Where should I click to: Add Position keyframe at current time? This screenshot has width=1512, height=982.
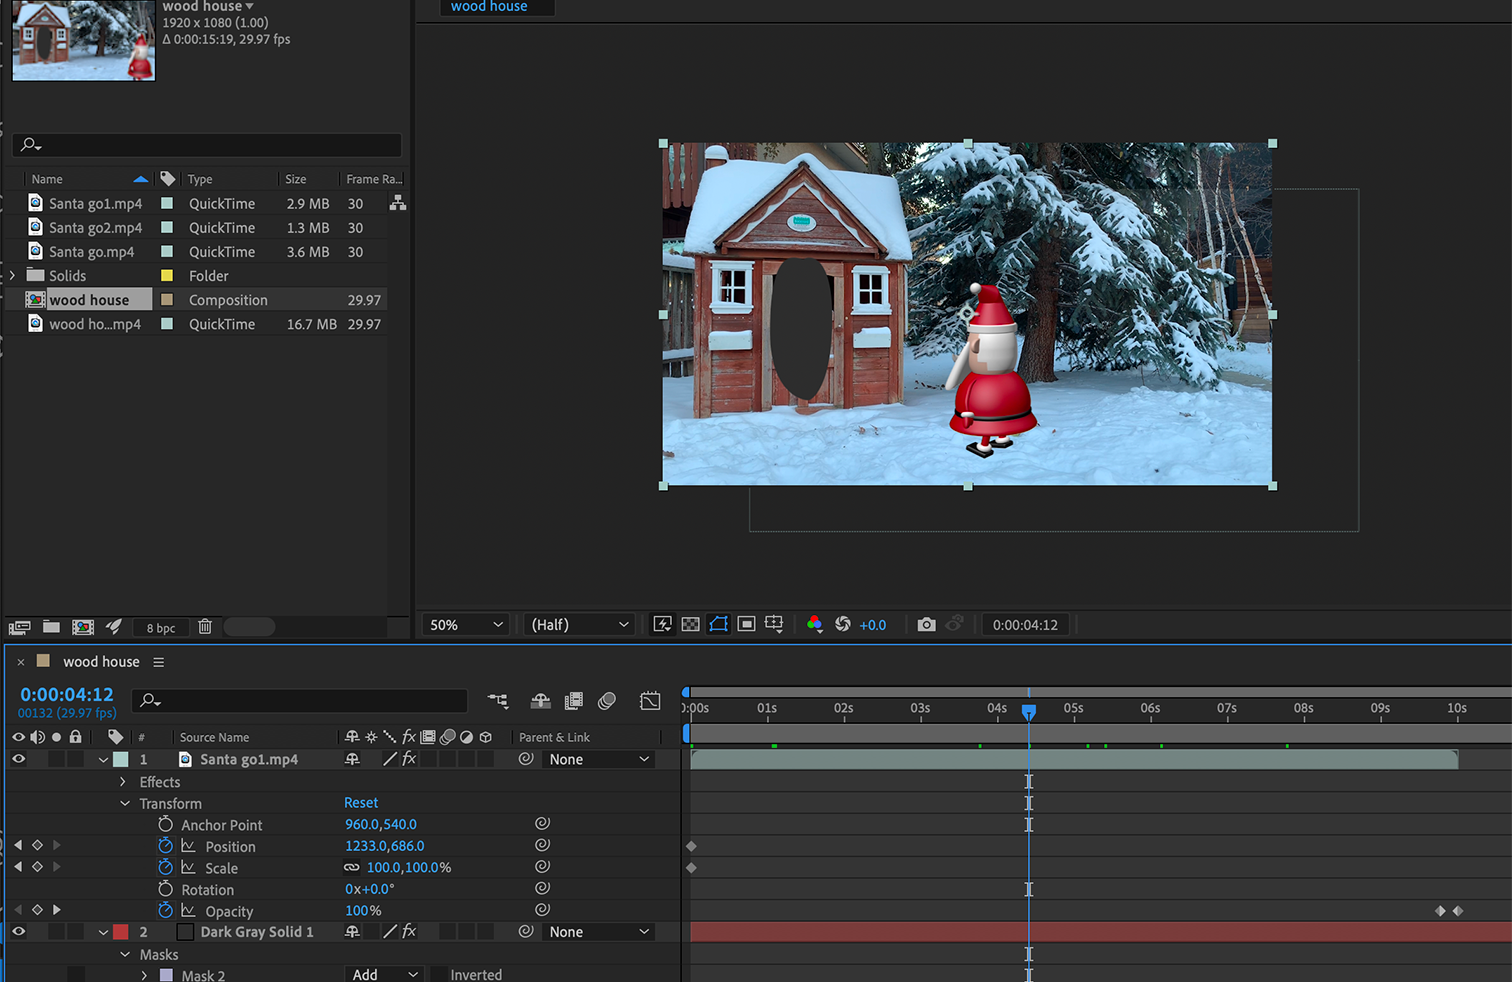coord(37,846)
